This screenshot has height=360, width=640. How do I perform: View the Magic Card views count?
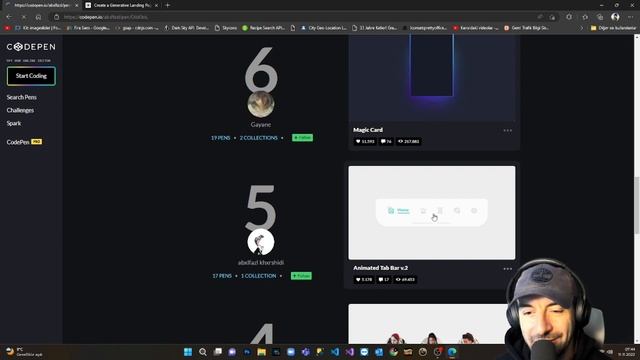(408, 141)
